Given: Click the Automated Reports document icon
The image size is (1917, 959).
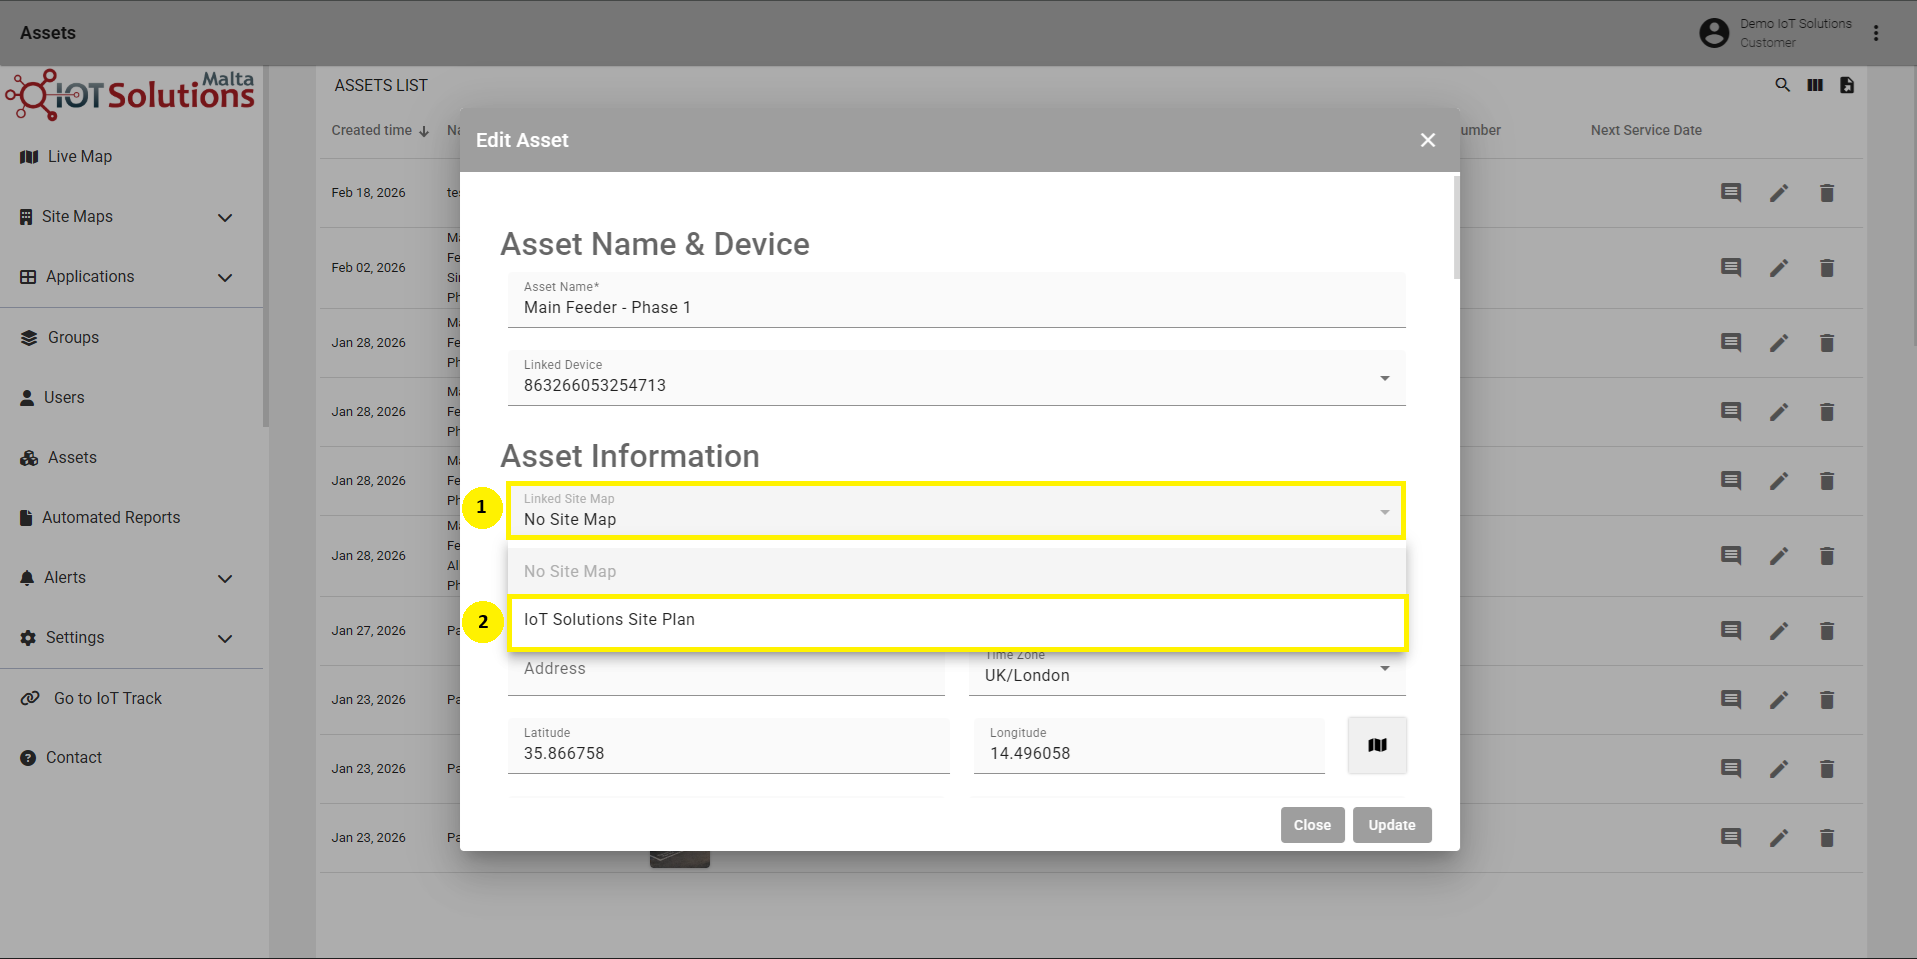Looking at the screenshot, I should coord(26,518).
